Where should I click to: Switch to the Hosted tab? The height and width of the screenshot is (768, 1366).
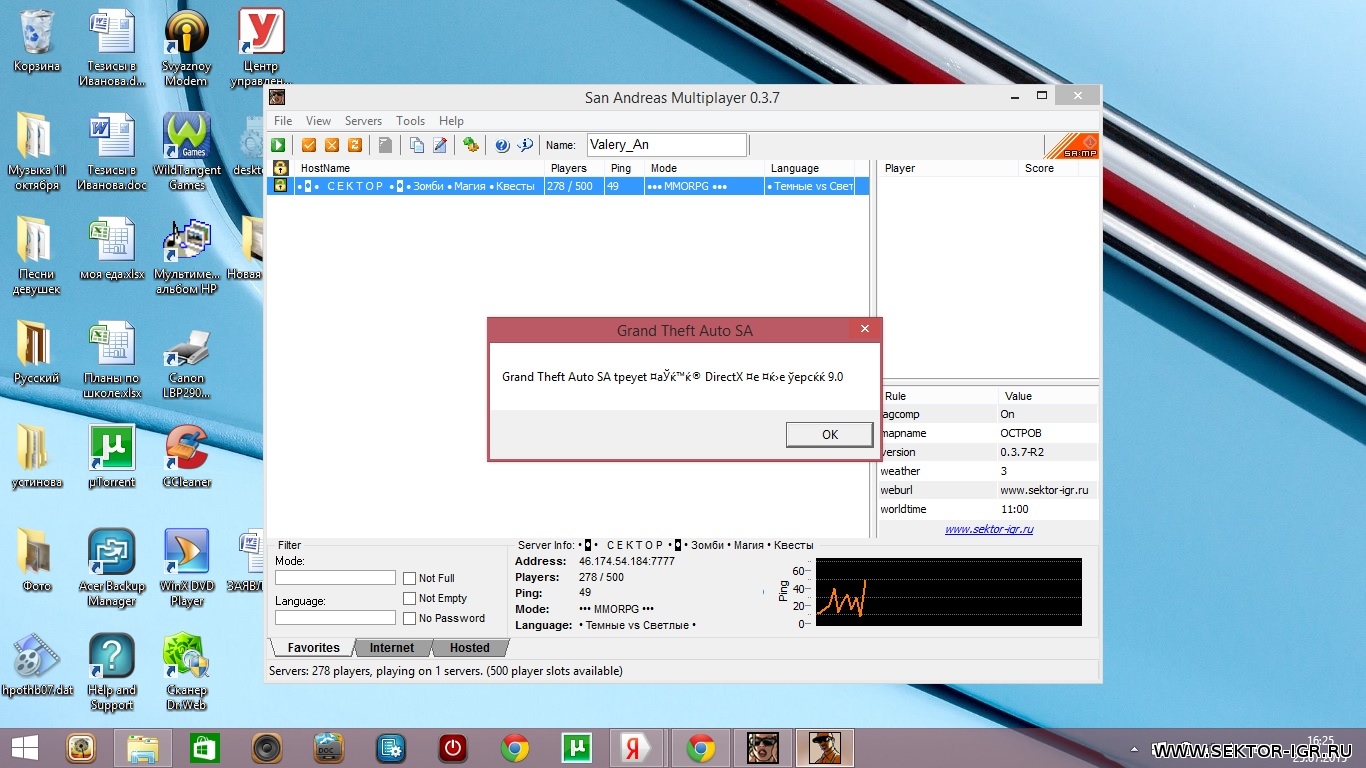coord(469,648)
